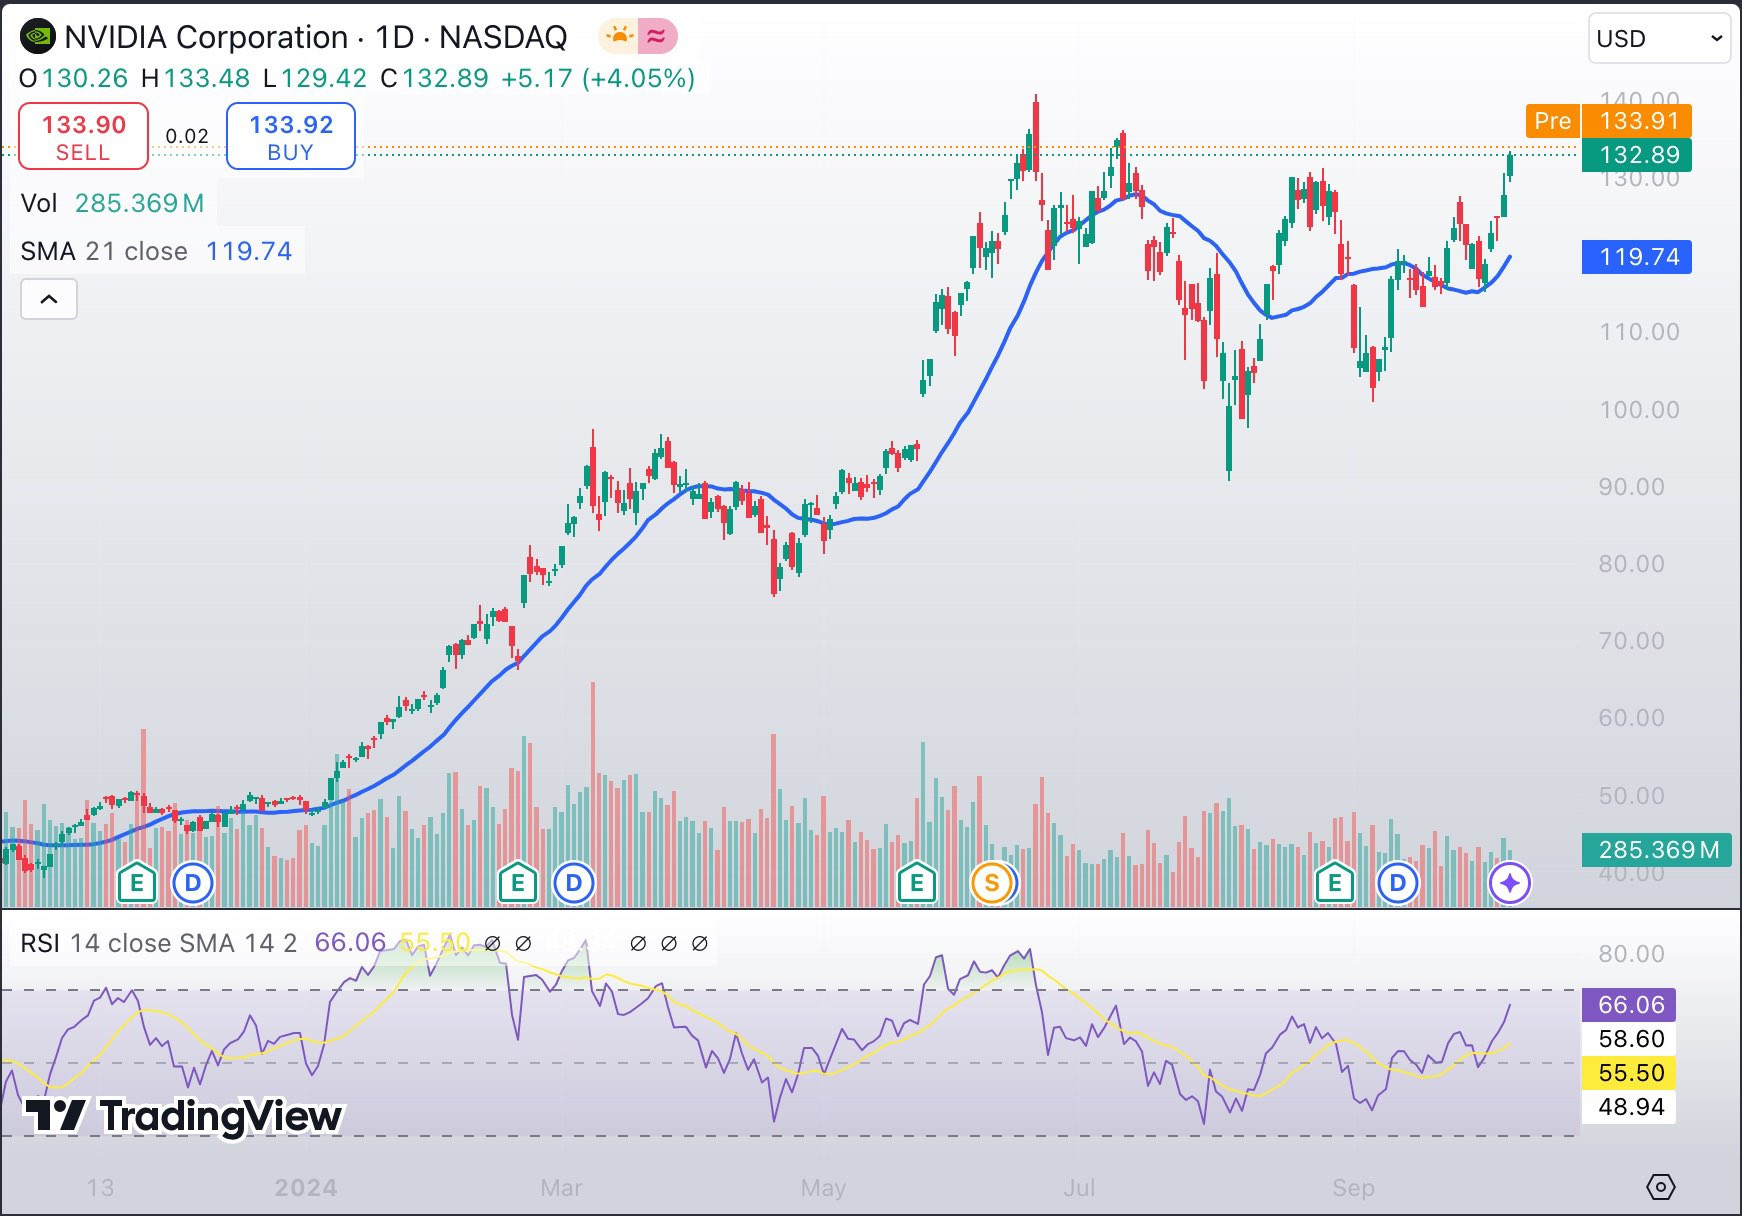Screen dimensions: 1742x1216
Task: Click the 133.92 BUY button
Action: pos(291,136)
